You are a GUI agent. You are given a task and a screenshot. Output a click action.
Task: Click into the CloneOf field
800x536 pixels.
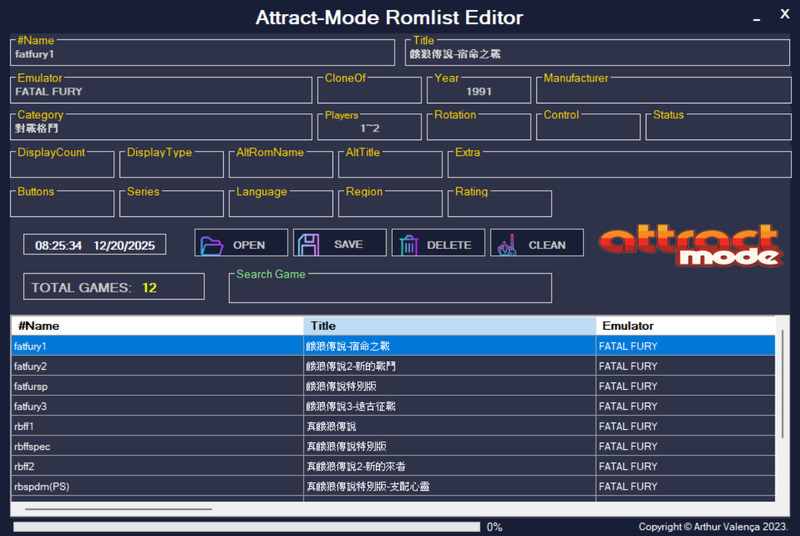point(369,92)
